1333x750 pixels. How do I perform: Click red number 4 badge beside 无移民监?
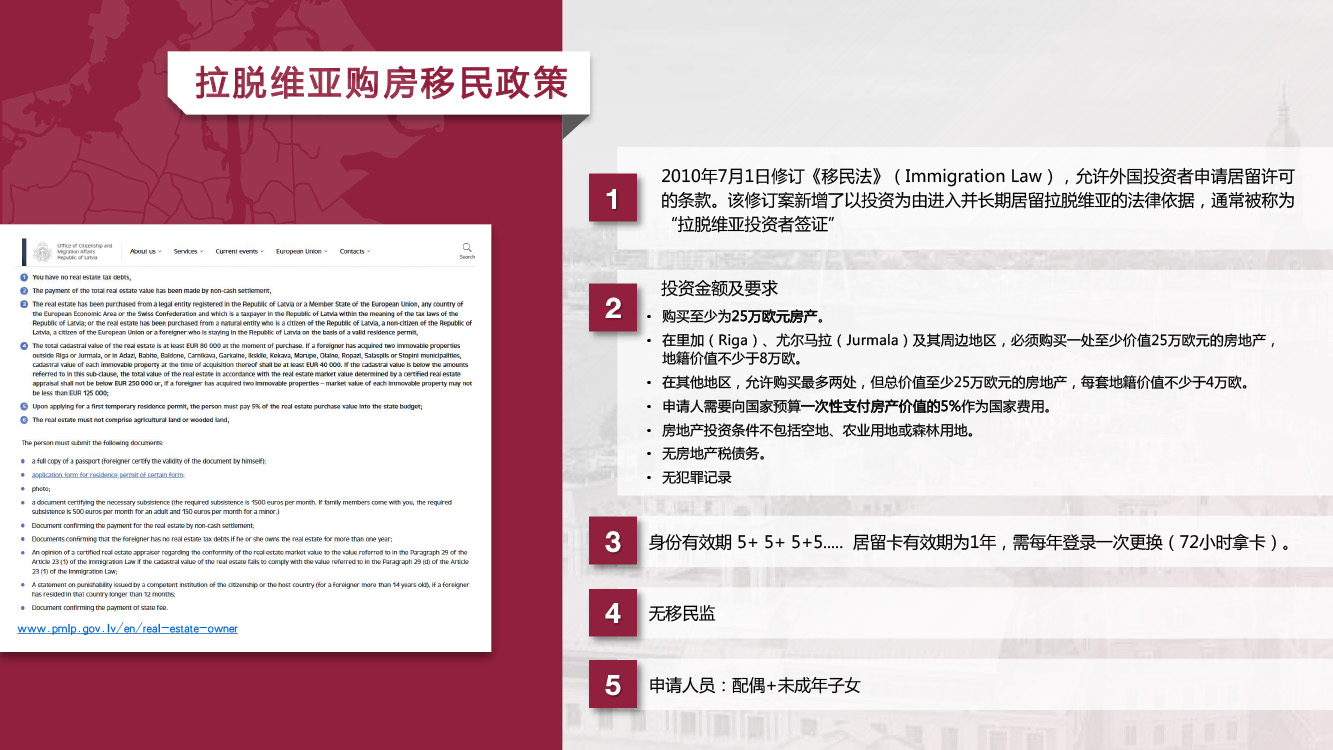pyautogui.click(x=613, y=613)
